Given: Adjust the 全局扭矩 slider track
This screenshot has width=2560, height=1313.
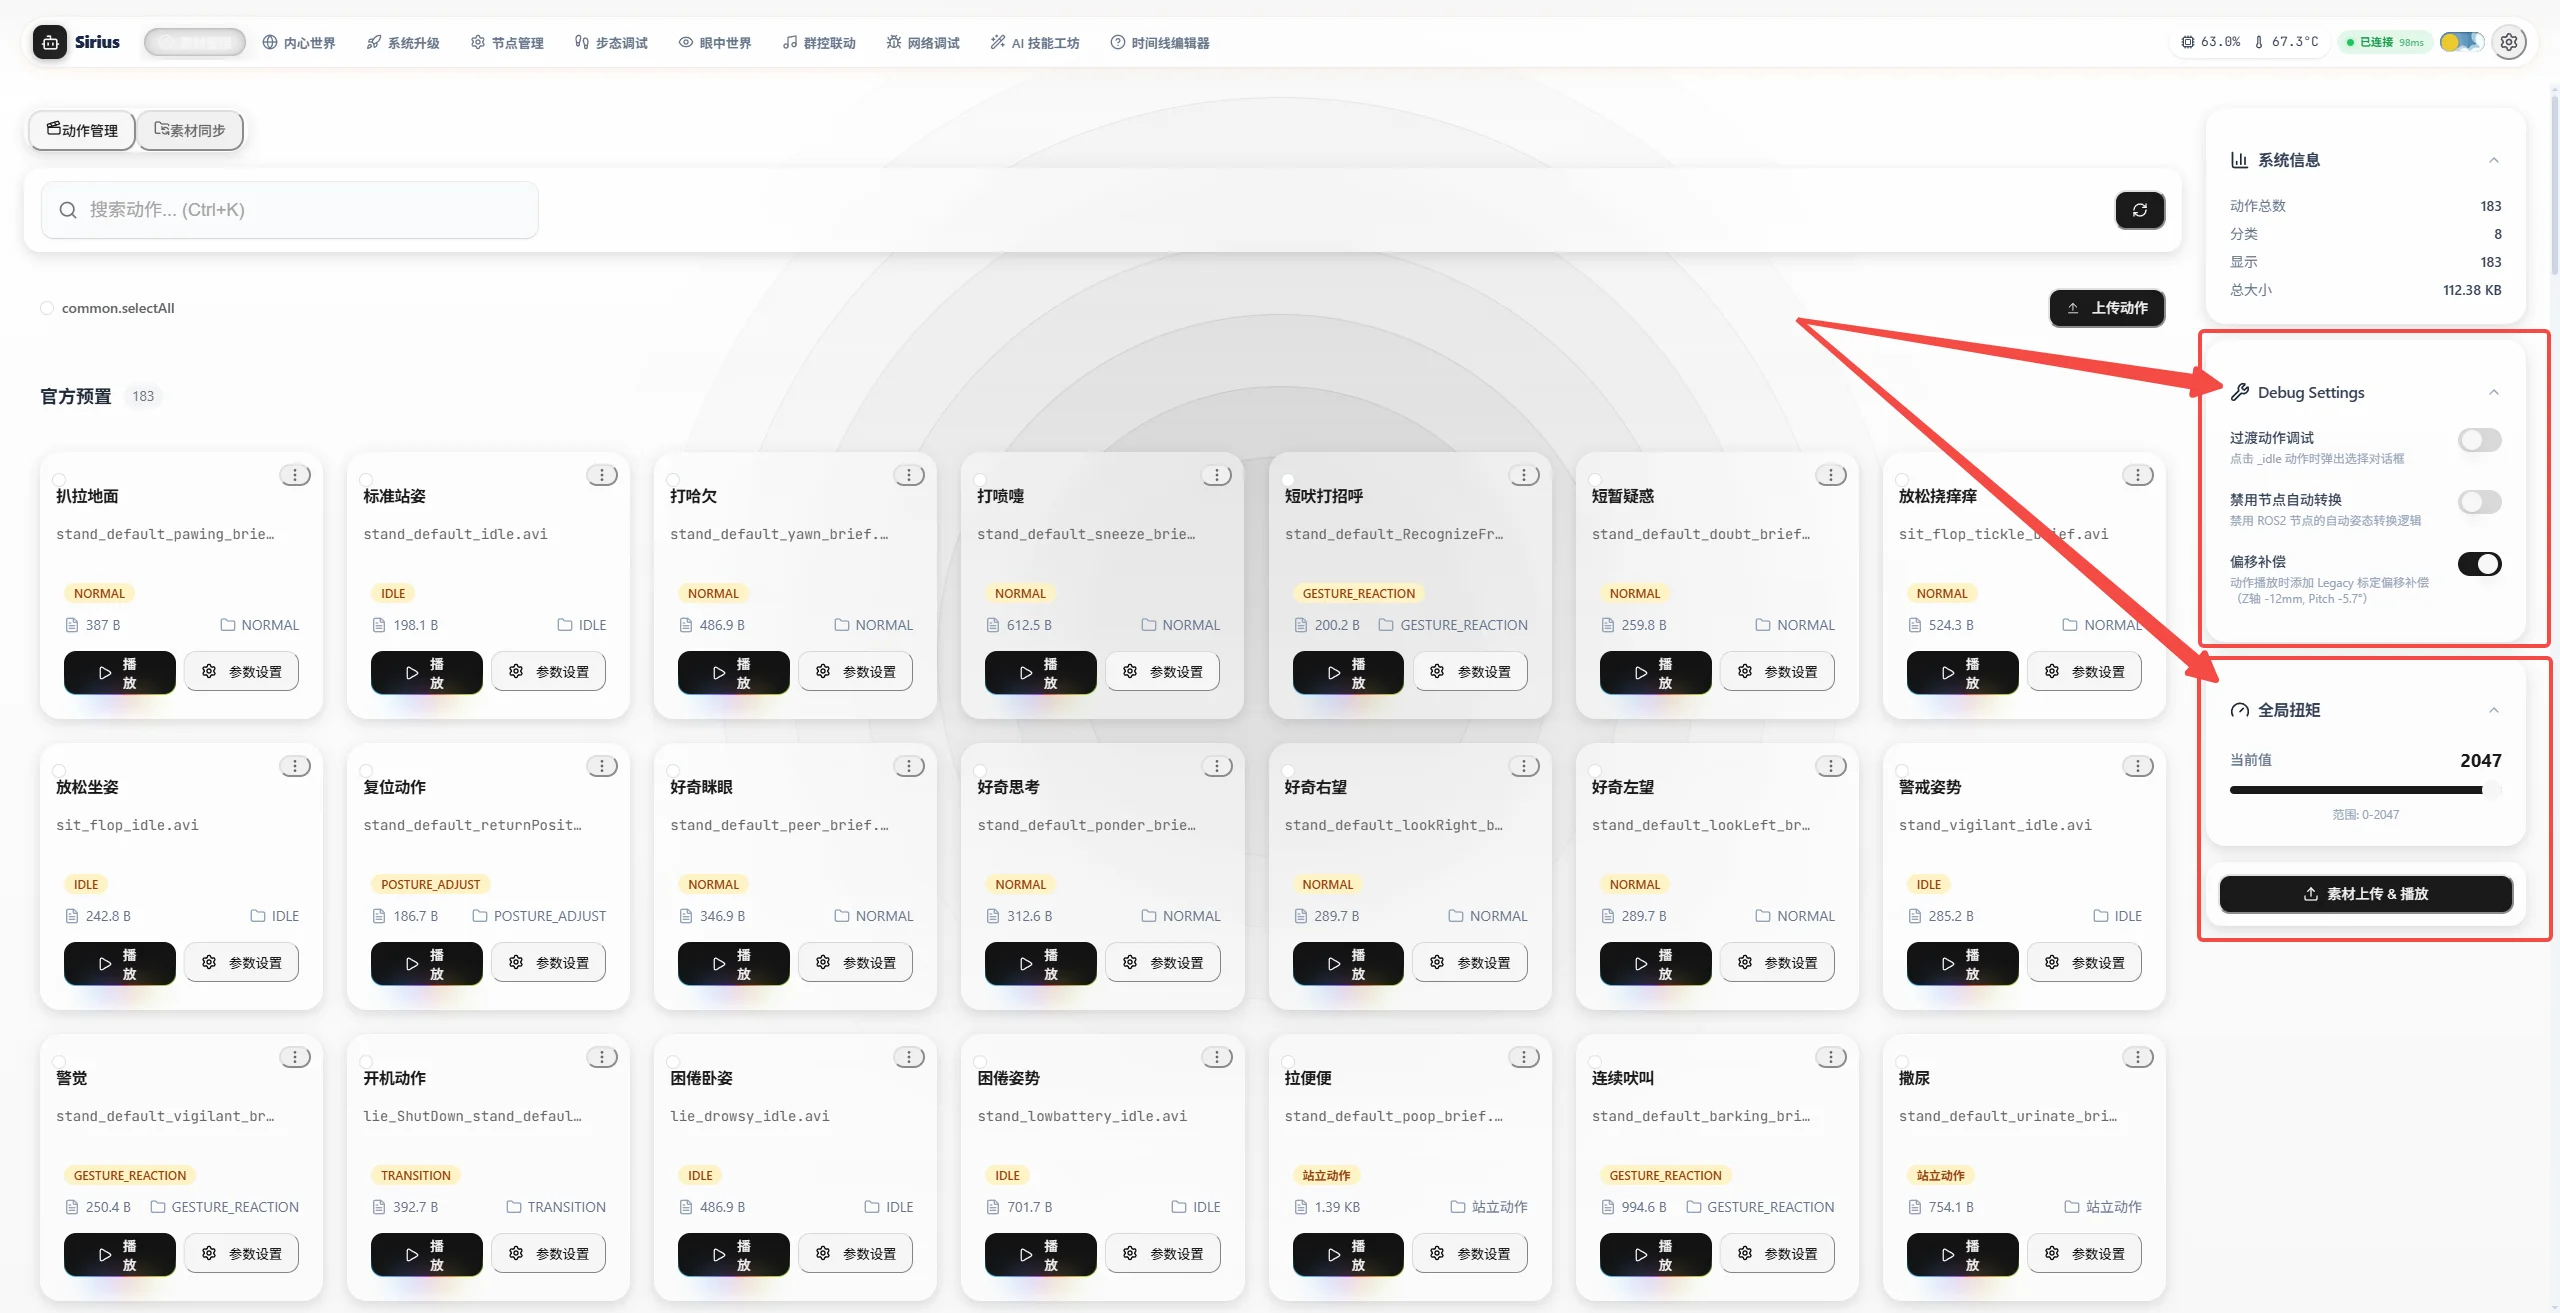Looking at the screenshot, I should coord(2366,790).
